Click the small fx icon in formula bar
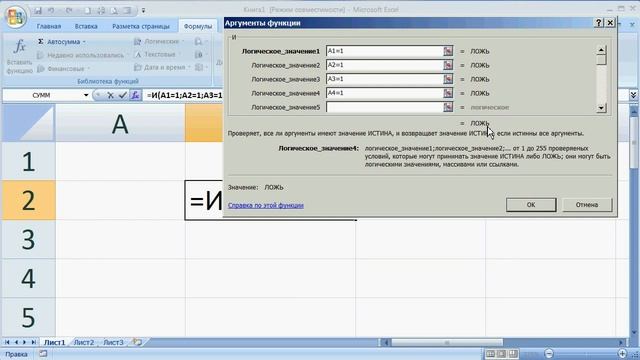Screen dimensions: 640x360 point(135,95)
